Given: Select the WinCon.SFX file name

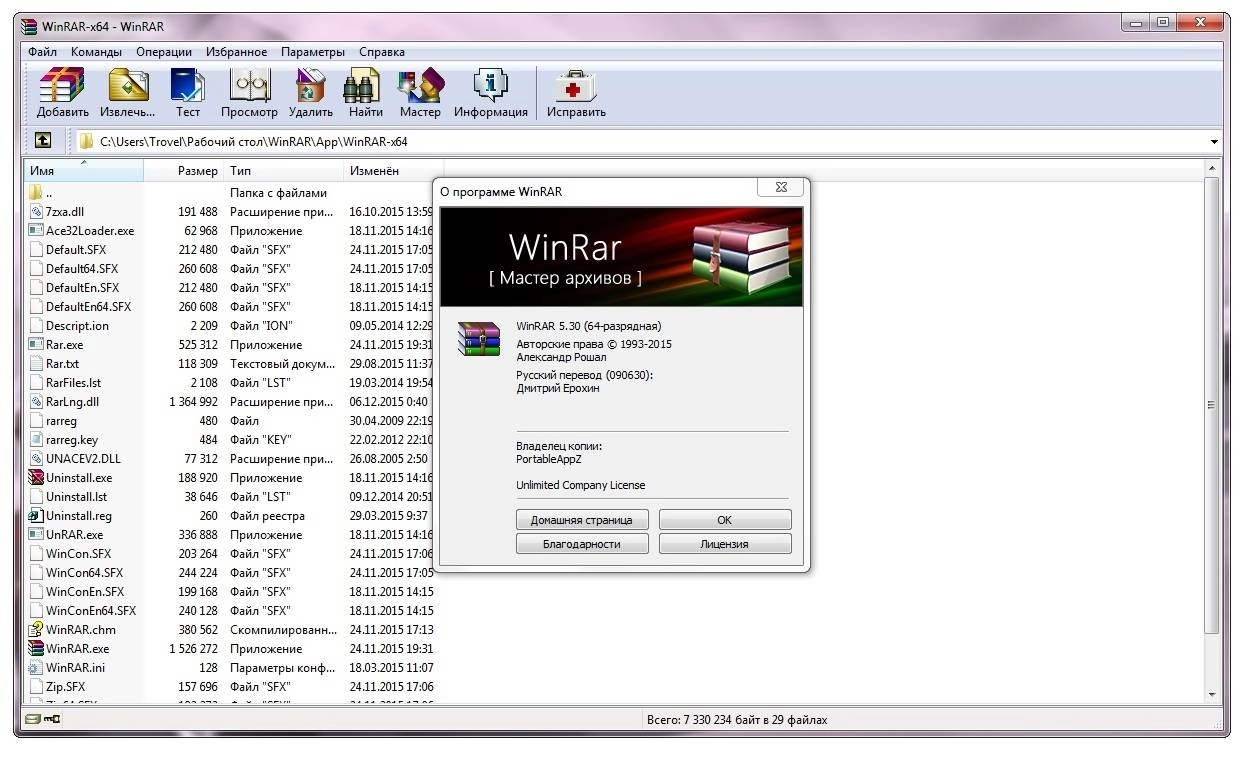Looking at the screenshot, I should pos(78,554).
